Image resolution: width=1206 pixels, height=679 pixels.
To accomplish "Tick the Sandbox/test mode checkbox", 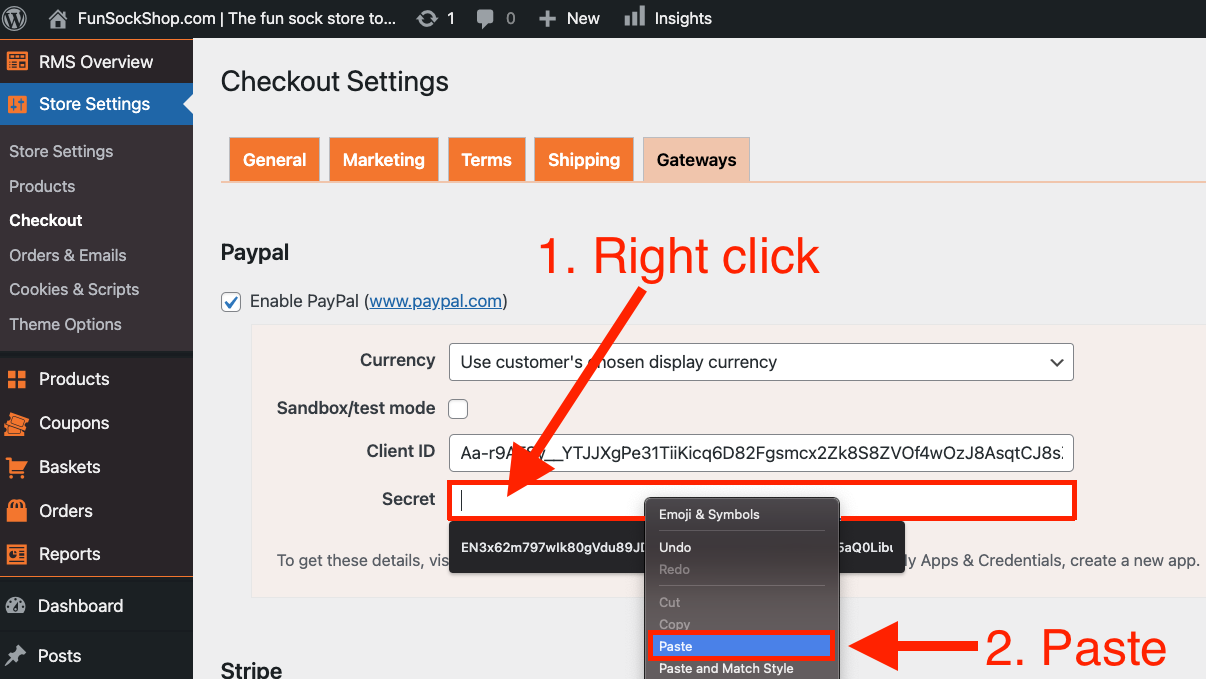I will click(458, 408).
